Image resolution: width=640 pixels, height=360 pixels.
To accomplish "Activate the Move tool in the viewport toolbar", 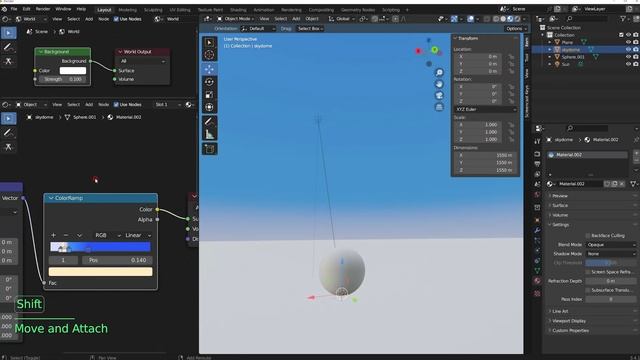I will click(x=209, y=69).
